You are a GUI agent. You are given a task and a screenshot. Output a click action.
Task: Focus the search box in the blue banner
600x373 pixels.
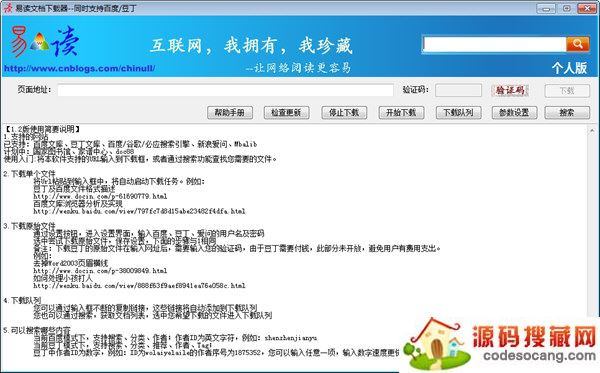point(494,44)
